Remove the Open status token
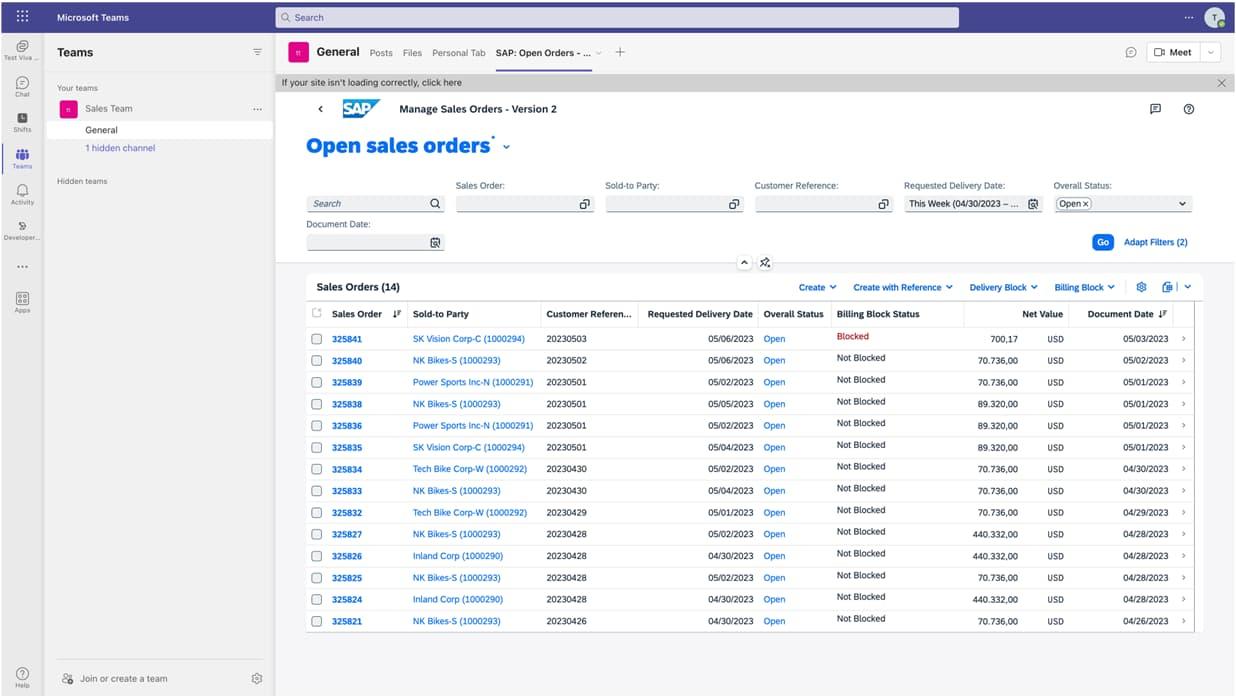This screenshot has height=697, width=1236. 1086,204
